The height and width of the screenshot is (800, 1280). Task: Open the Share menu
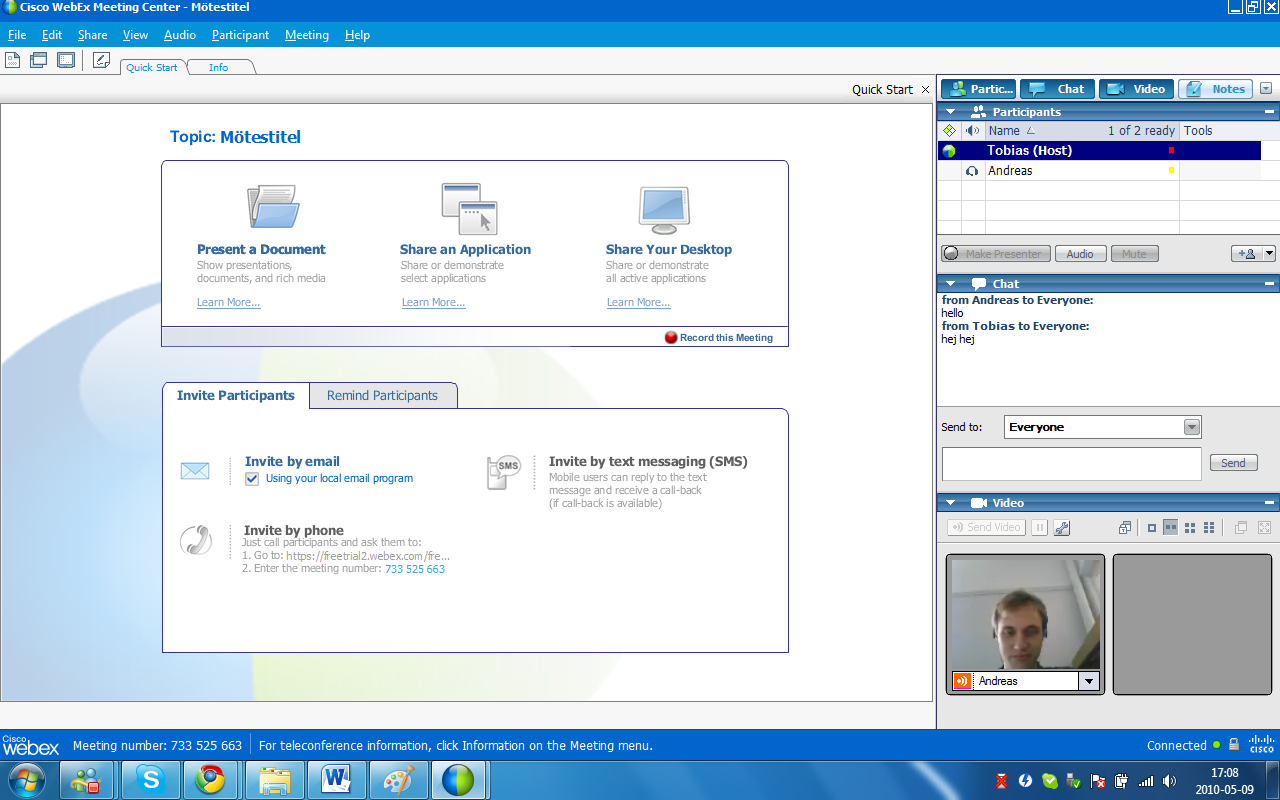point(92,35)
